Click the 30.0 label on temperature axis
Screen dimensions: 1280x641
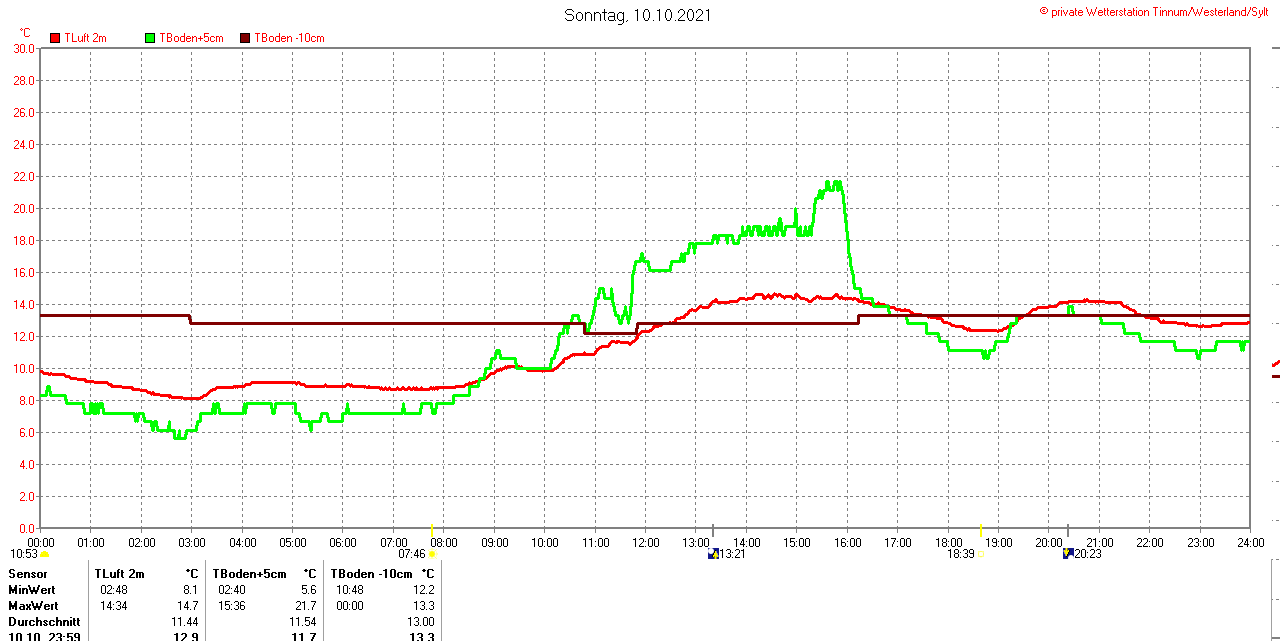(24, 48)
